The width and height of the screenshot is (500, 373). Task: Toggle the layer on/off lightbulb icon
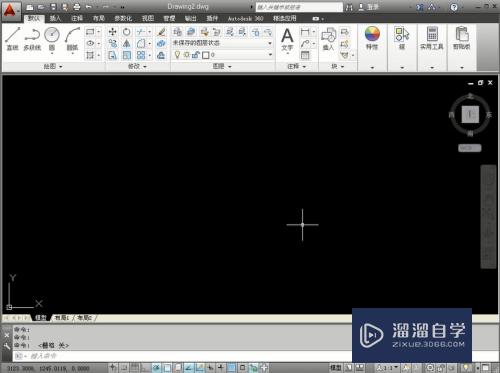pos(177,55)
